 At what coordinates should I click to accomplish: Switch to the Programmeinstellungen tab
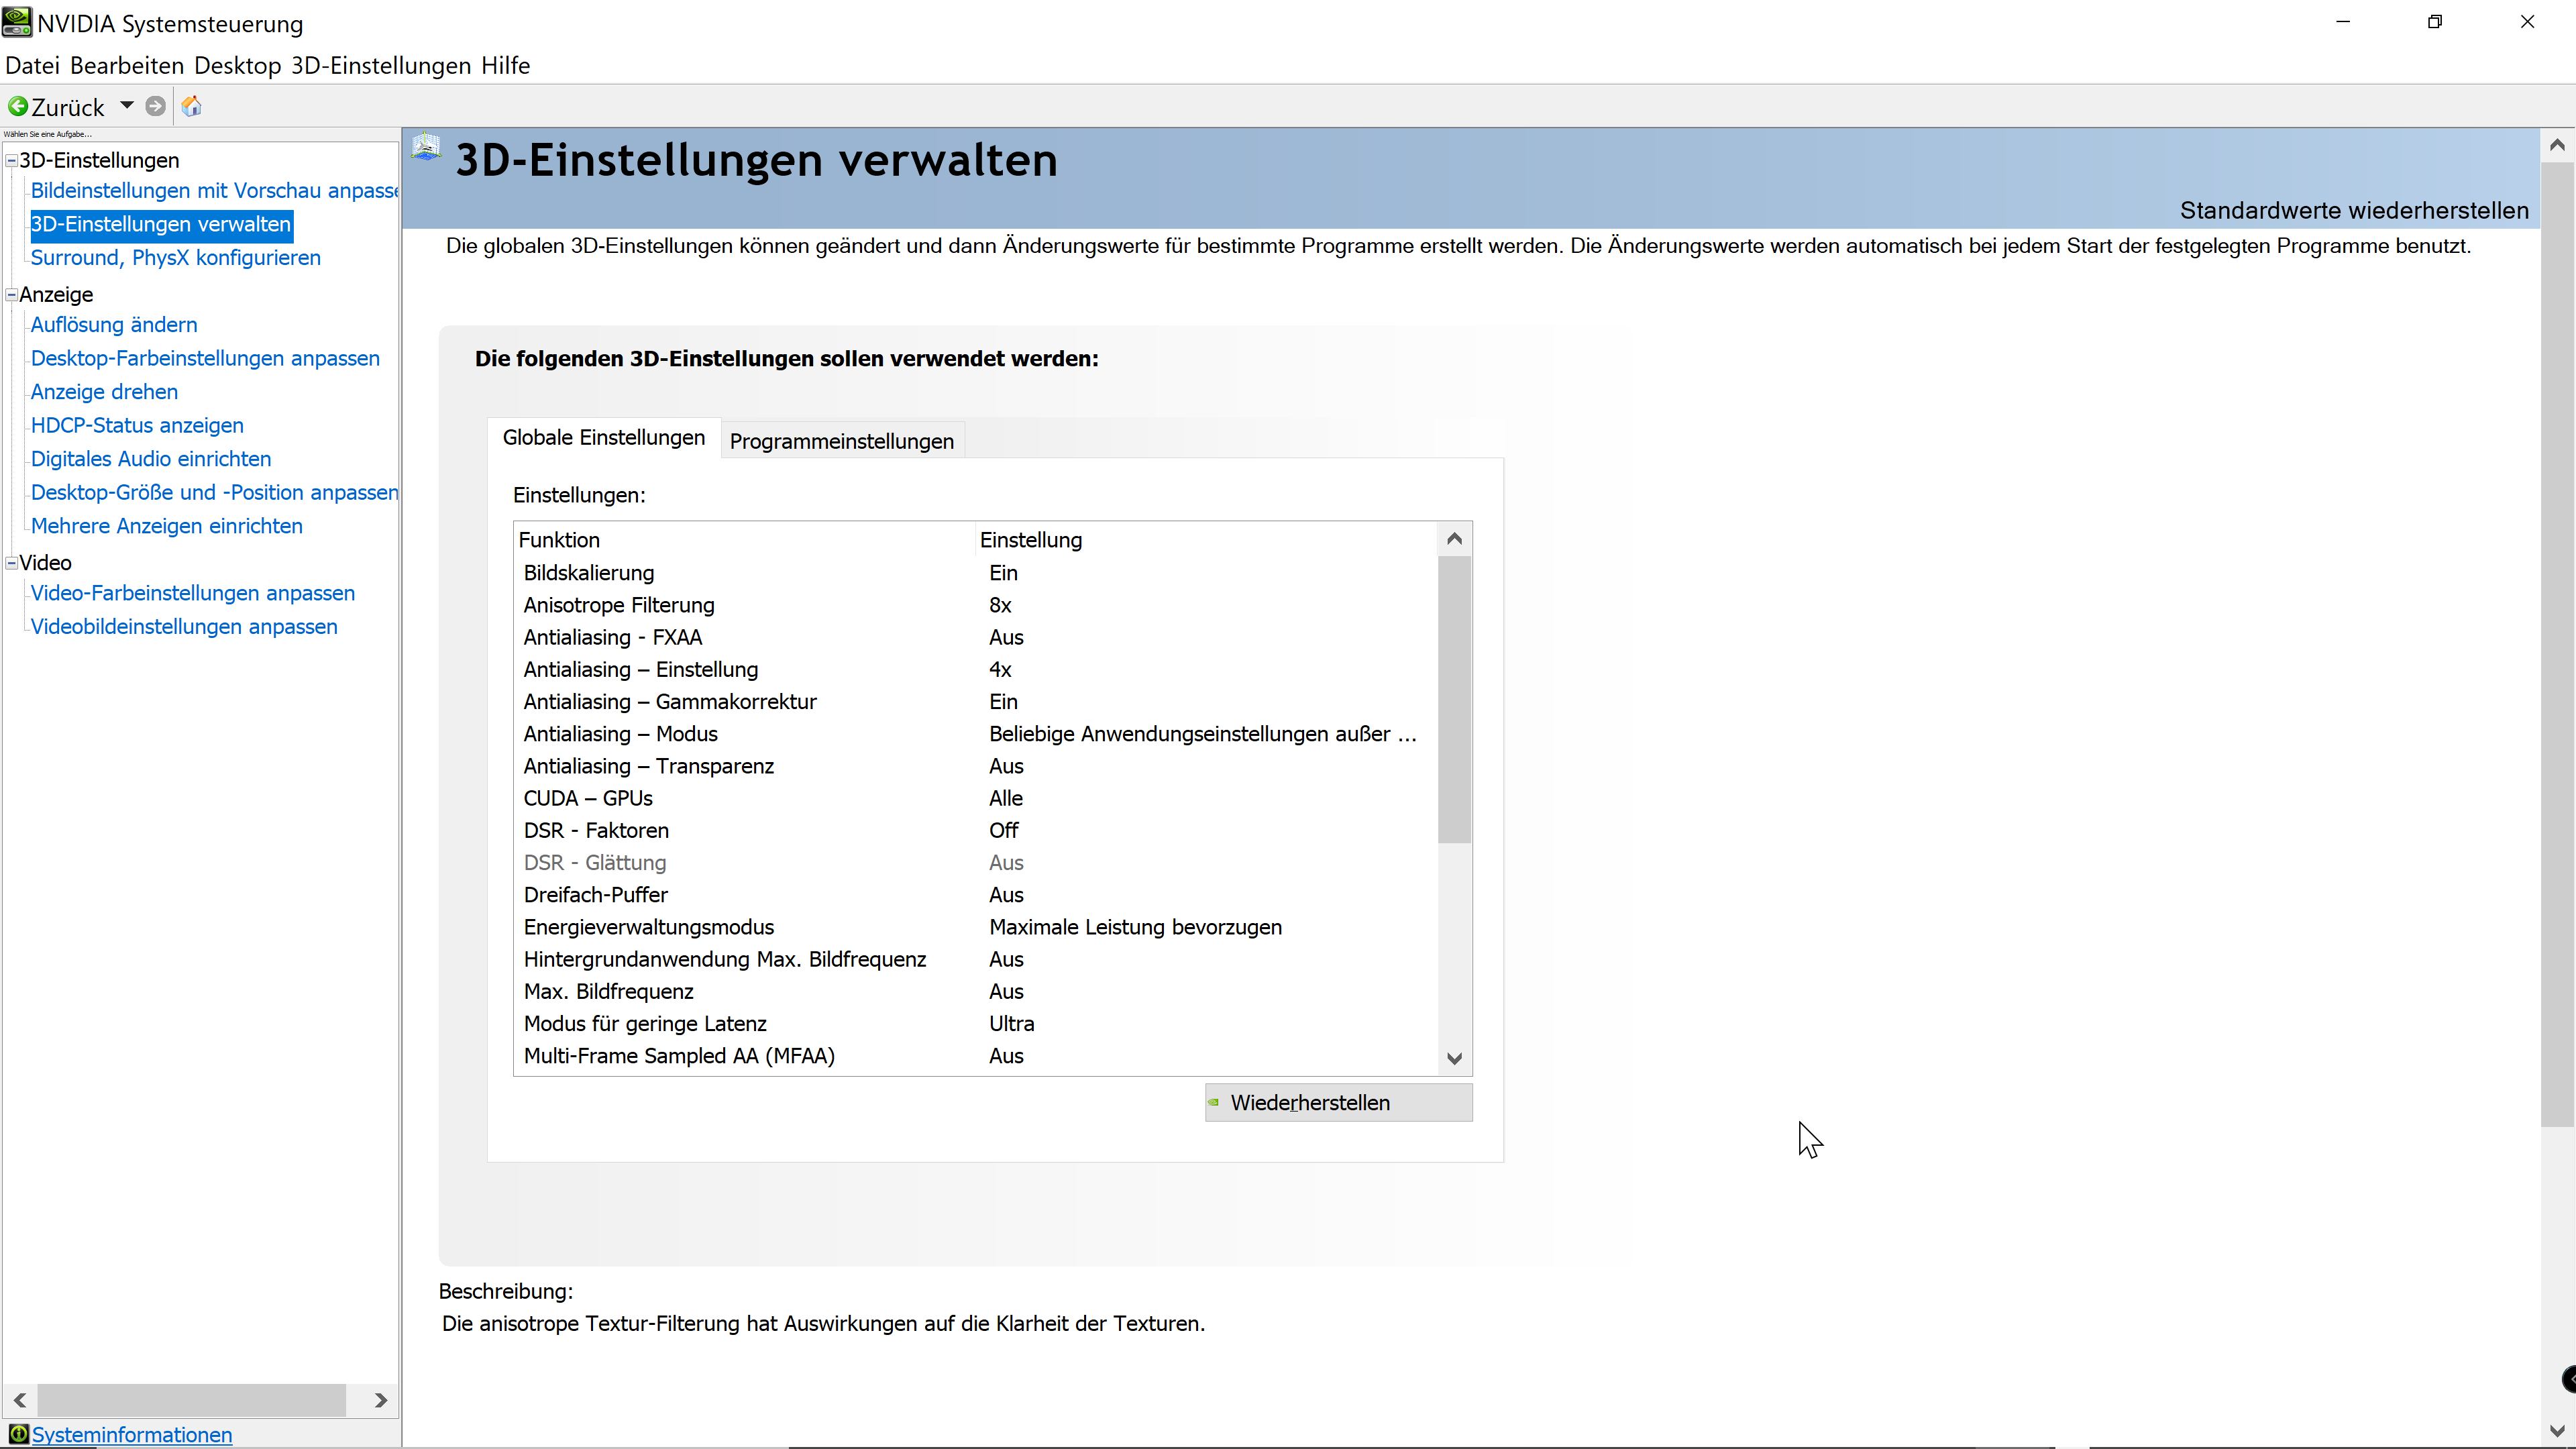(841, 441)
